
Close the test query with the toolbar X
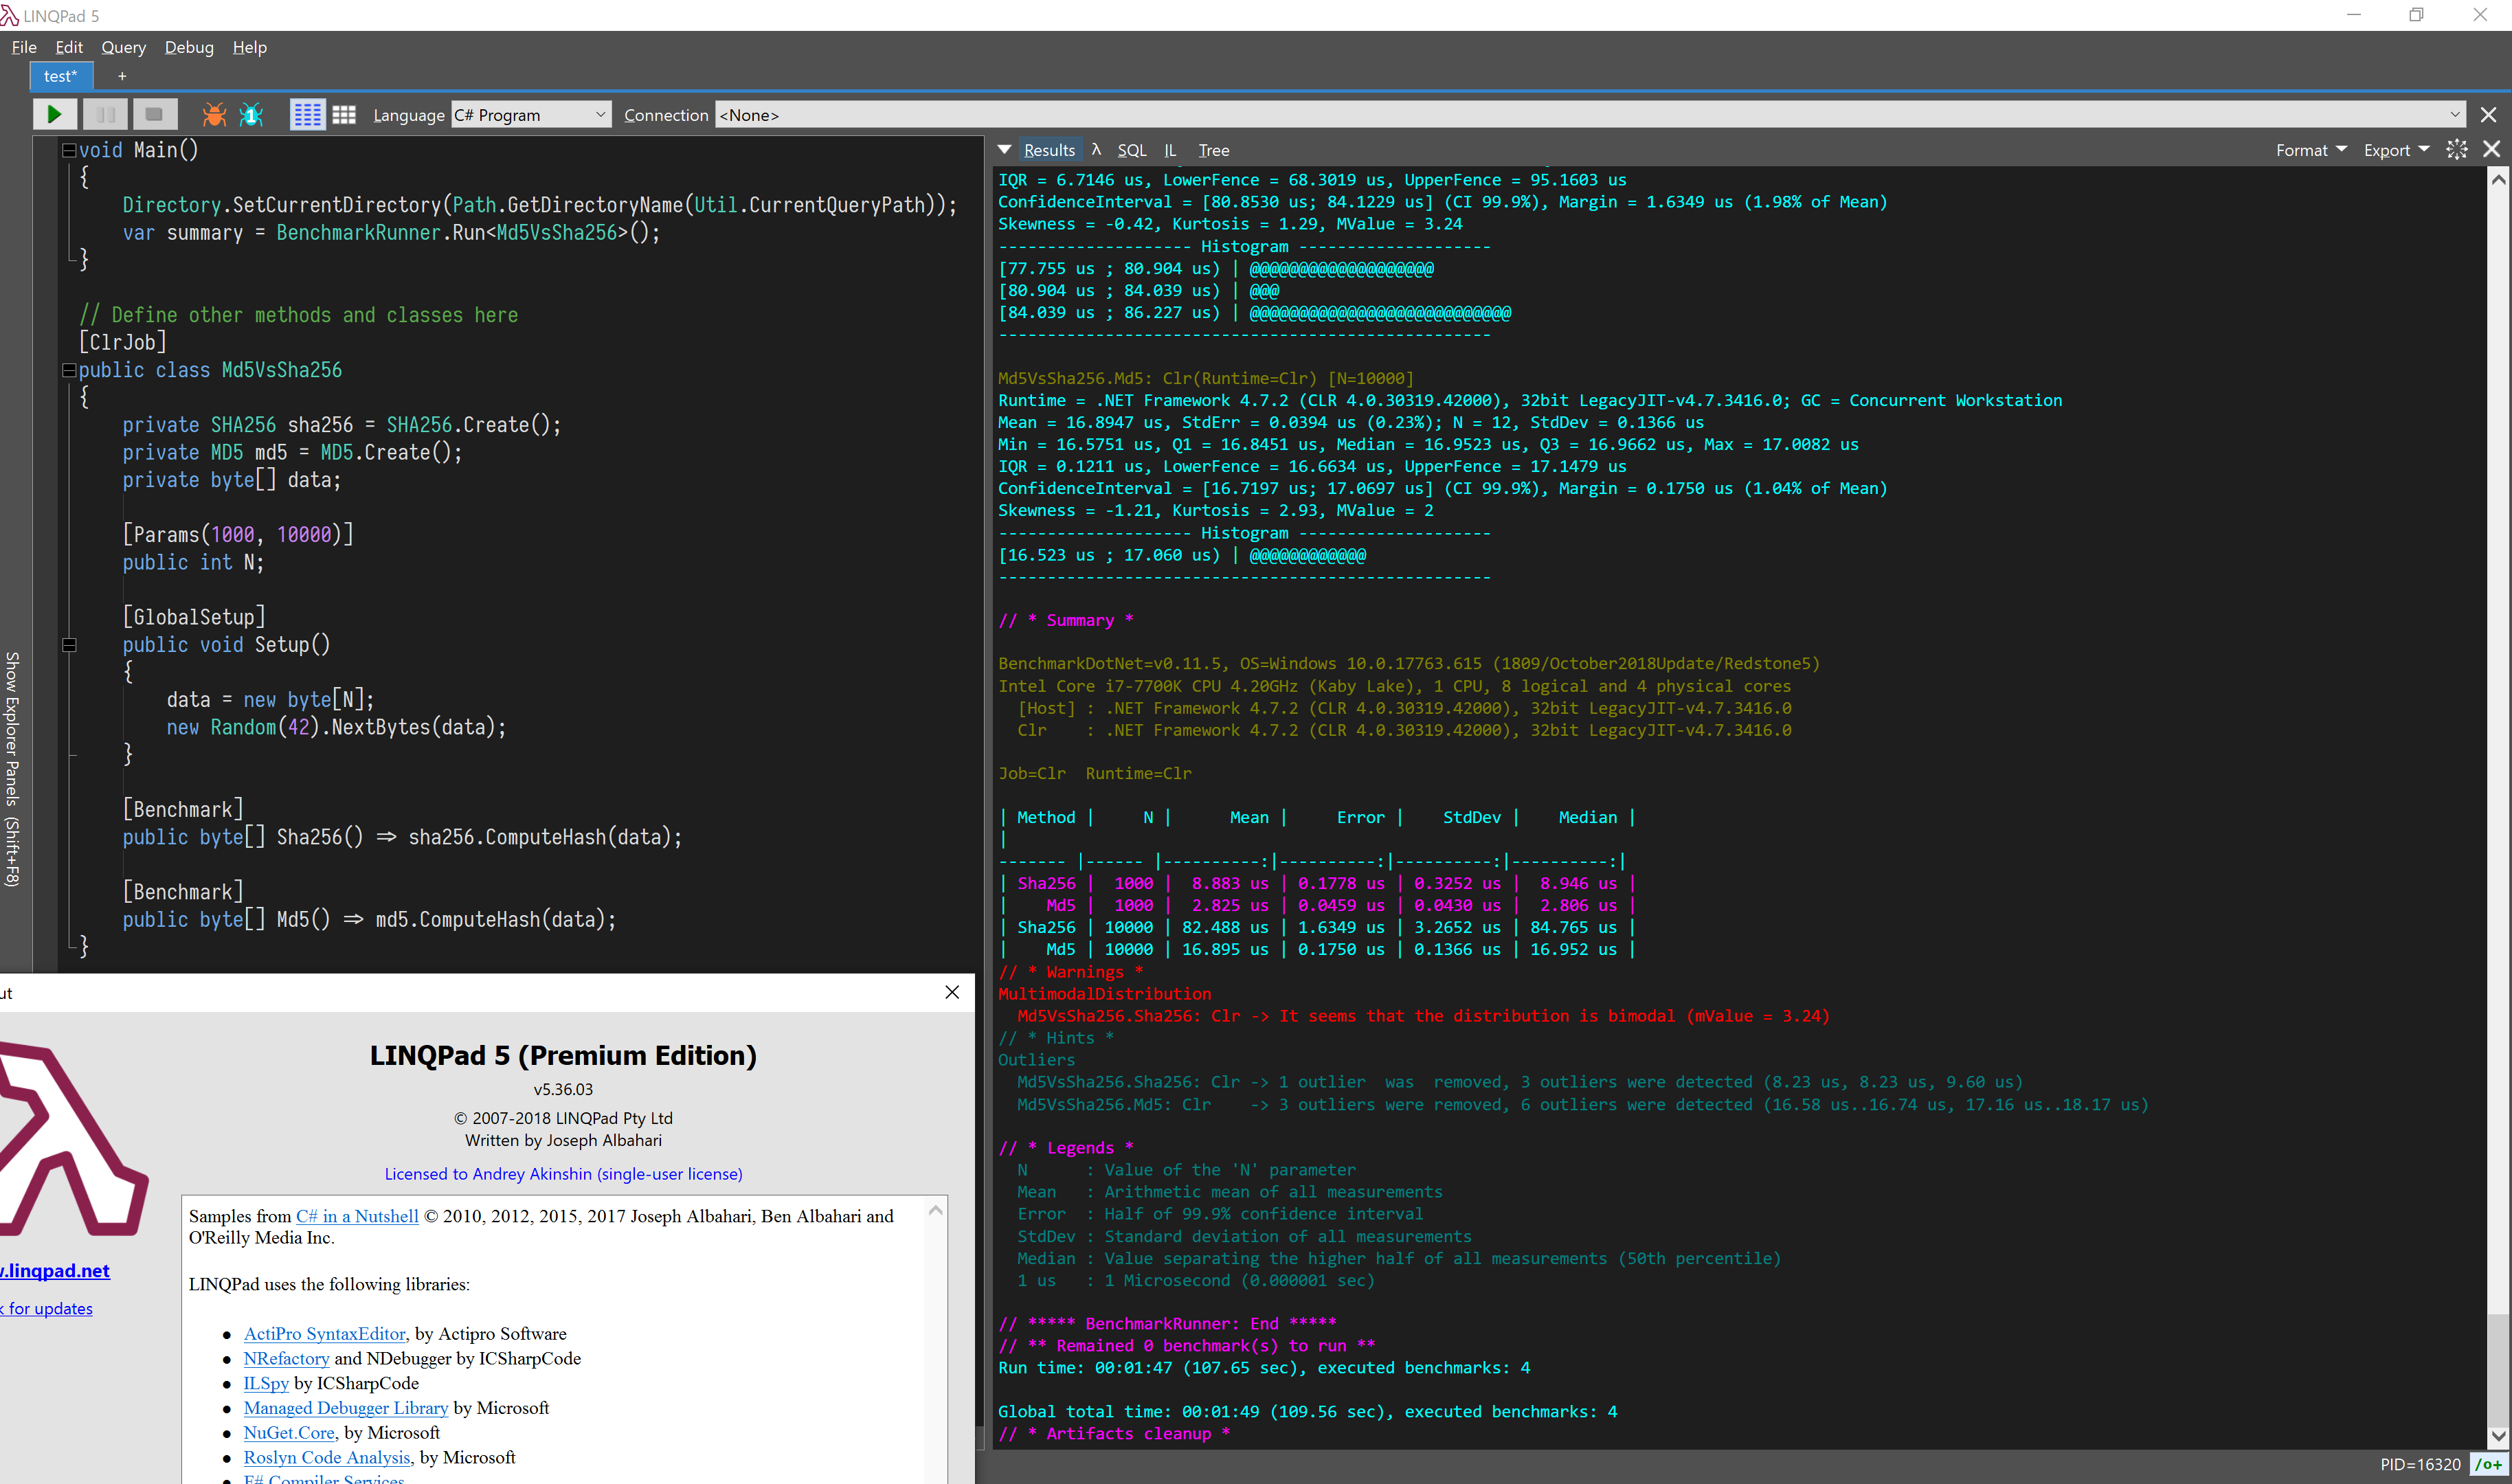click(2489, 115)
